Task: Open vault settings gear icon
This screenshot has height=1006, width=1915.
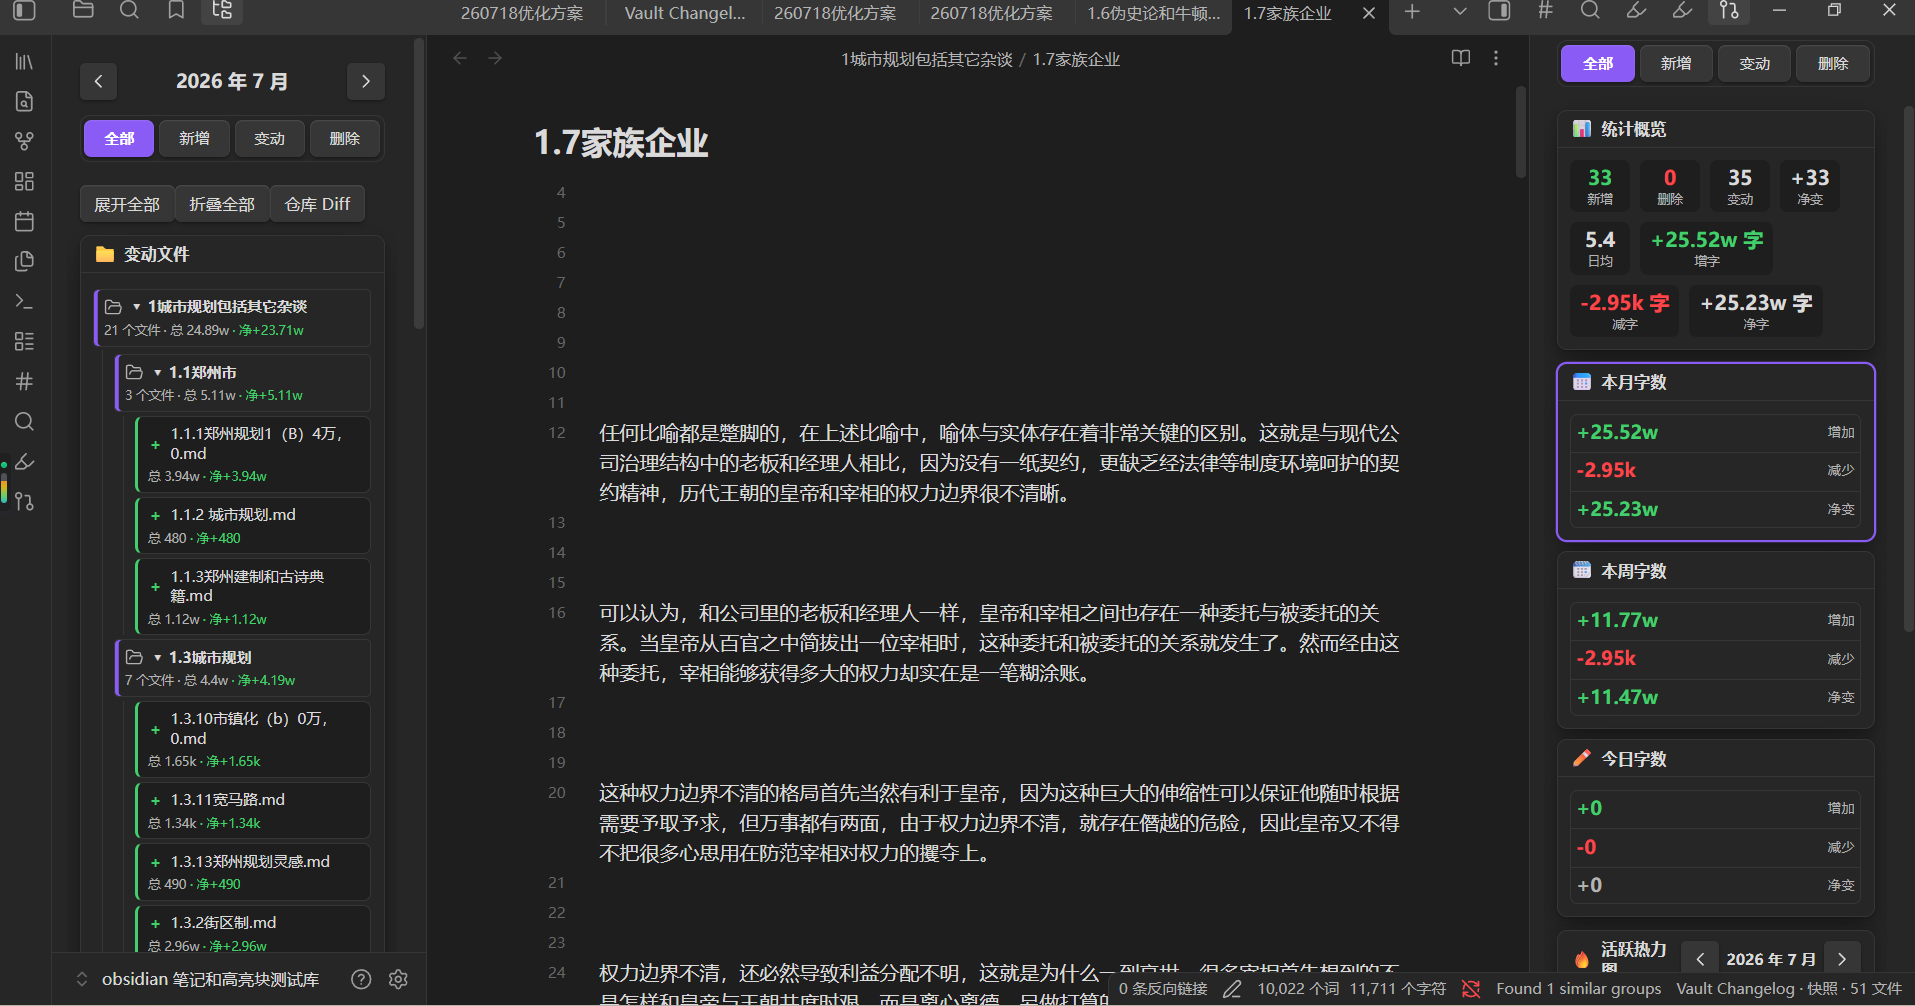Action: (398, 979)
